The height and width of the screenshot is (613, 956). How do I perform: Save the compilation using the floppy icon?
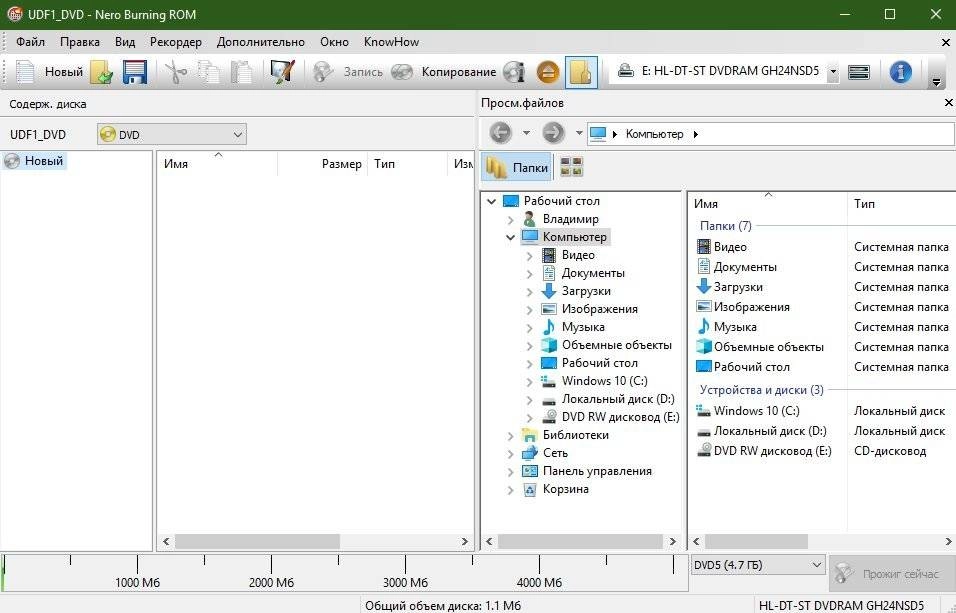tap(135, 72)
